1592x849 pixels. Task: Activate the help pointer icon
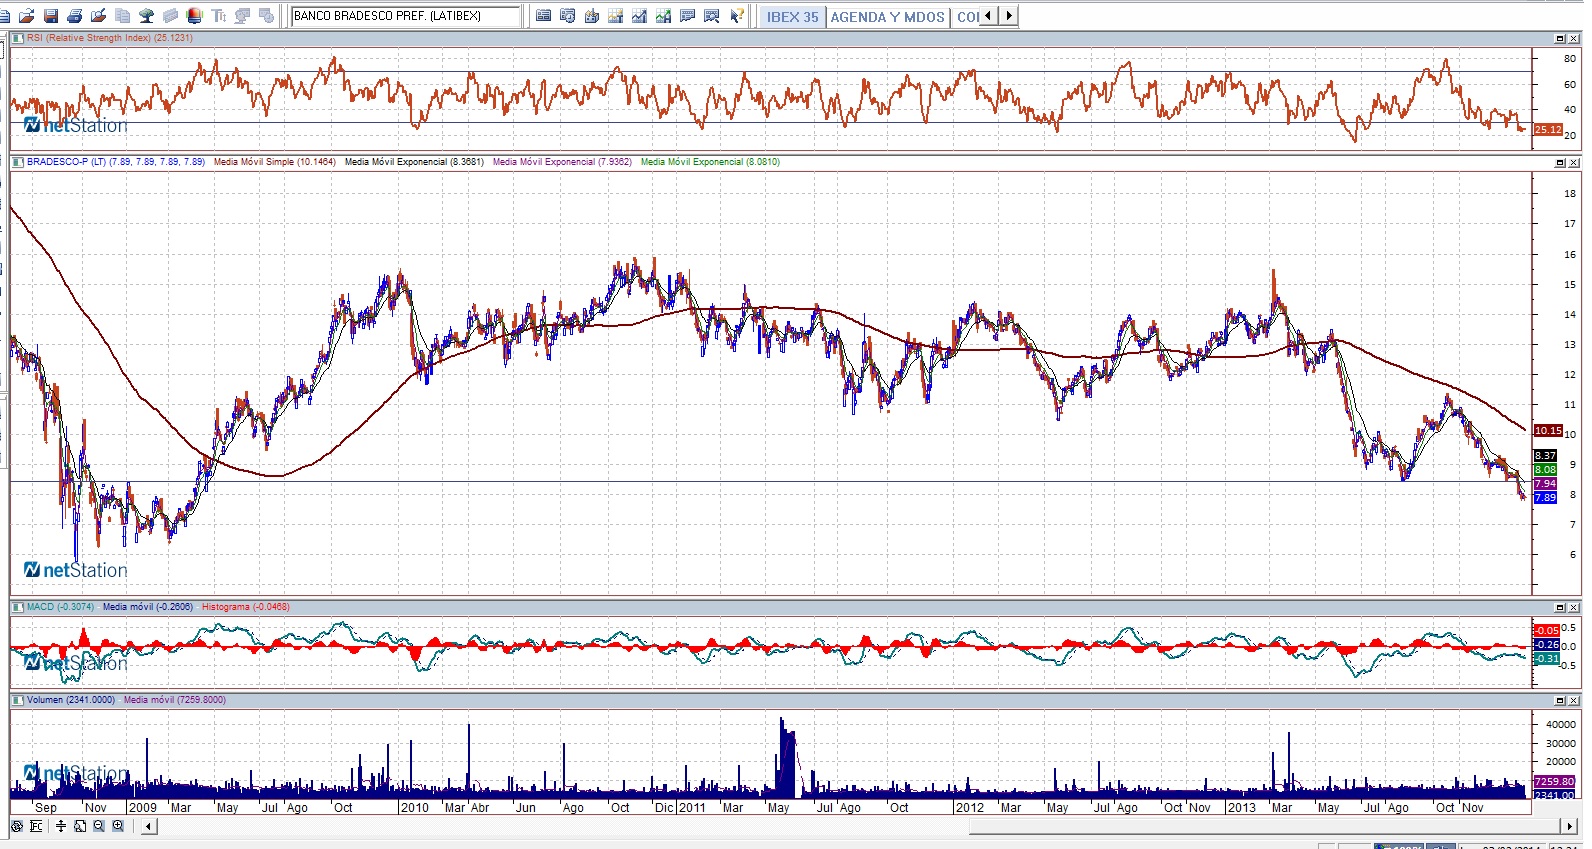(737, 16)
